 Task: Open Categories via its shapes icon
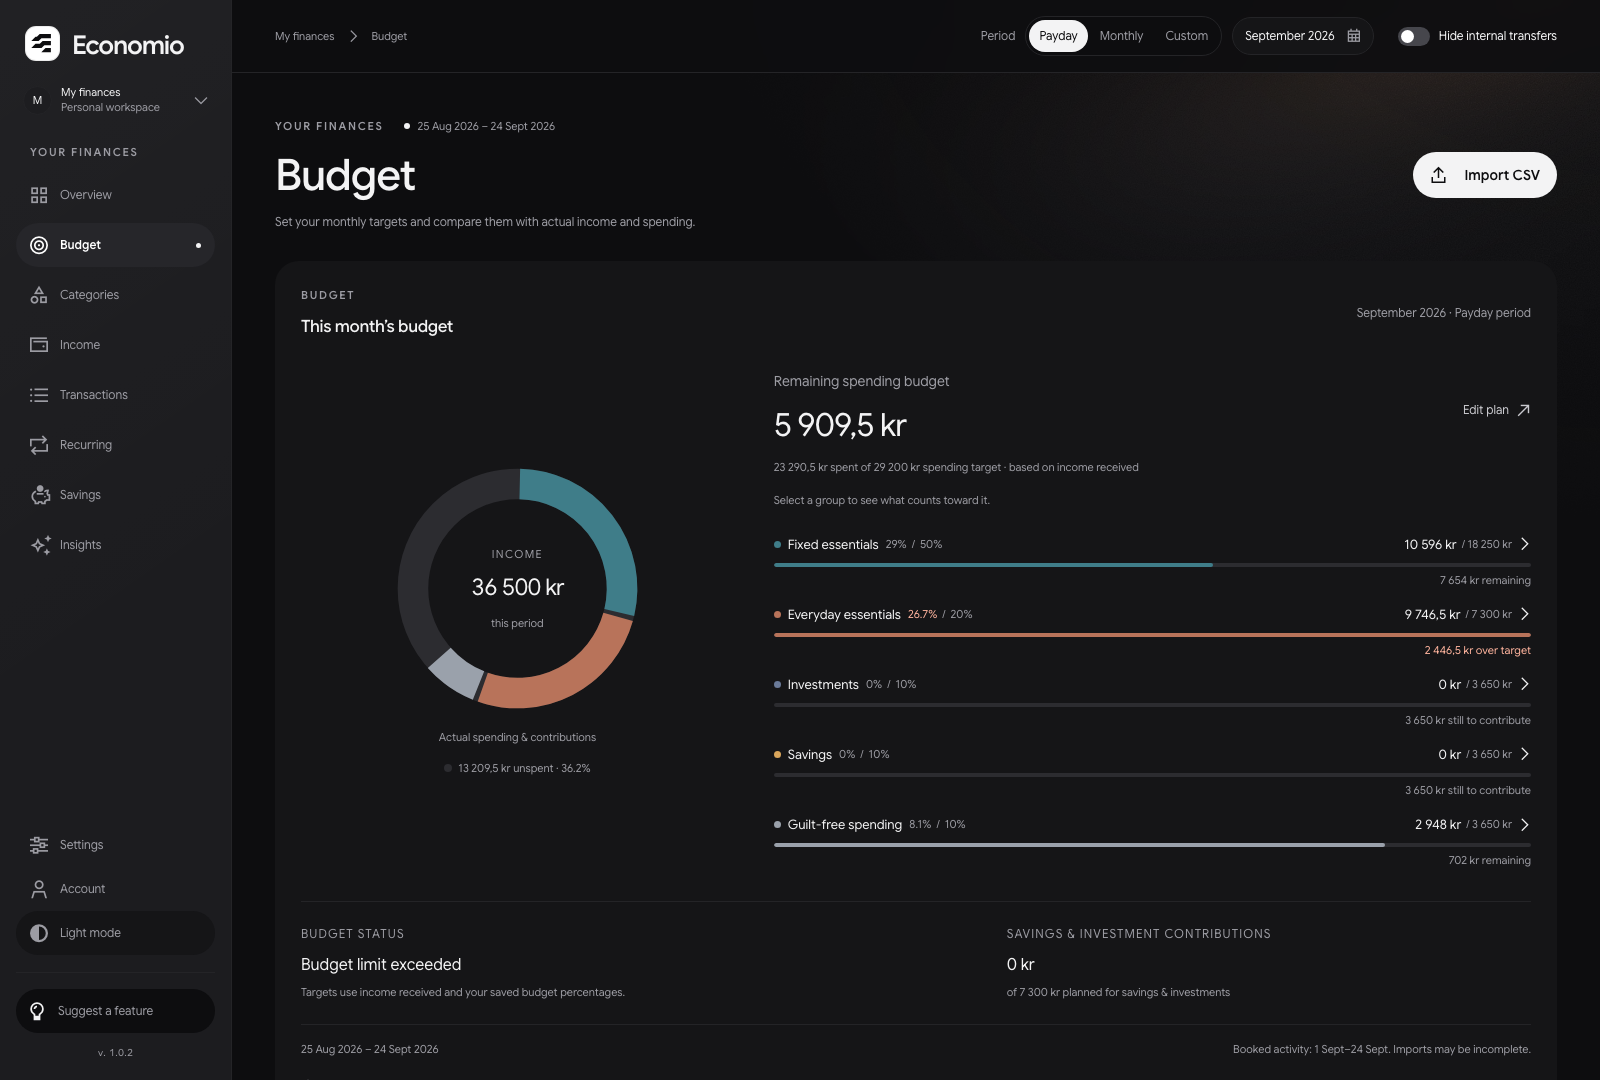39,295
